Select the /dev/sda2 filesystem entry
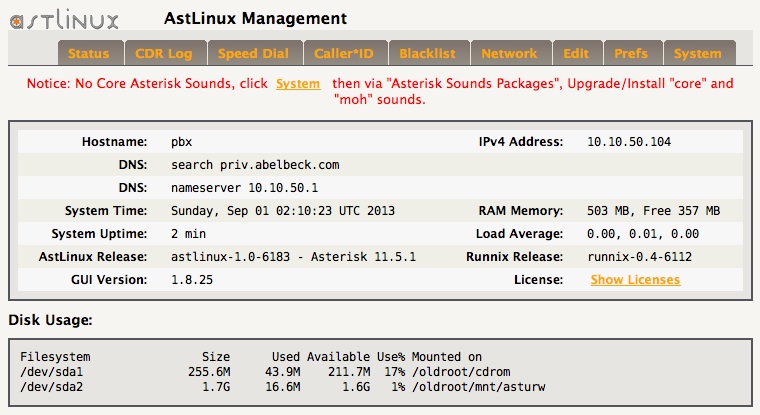The image size is (760, 415). click(x=51, y=387)
